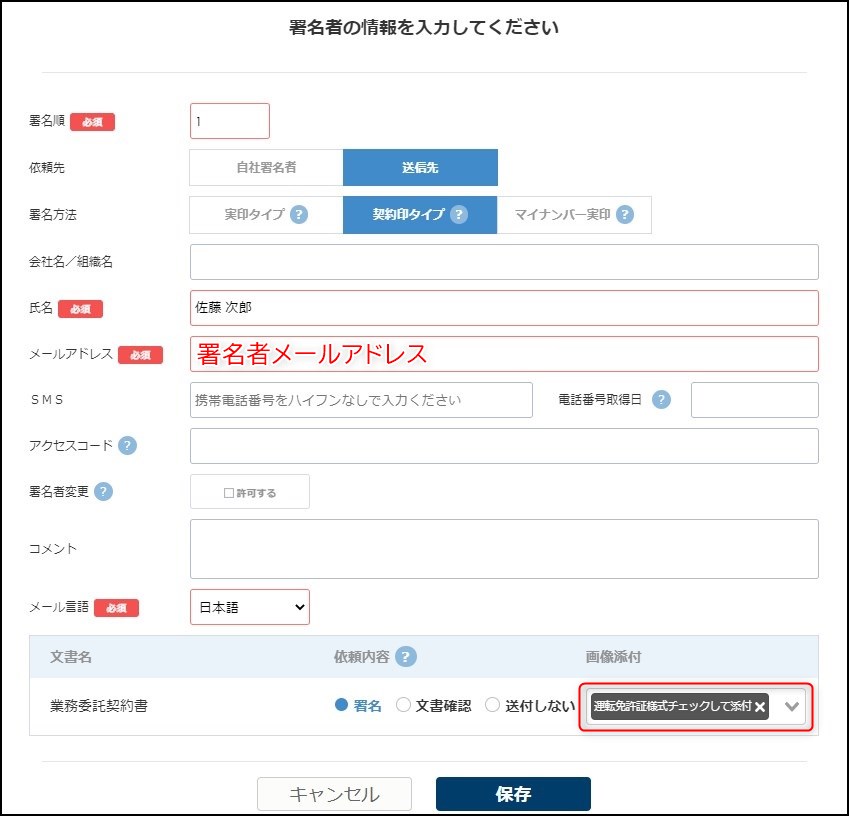Image resolution: width=849 pixels, height=816 pixels.
Task: Click the SMS phone number input field
Action: [360, 399]
